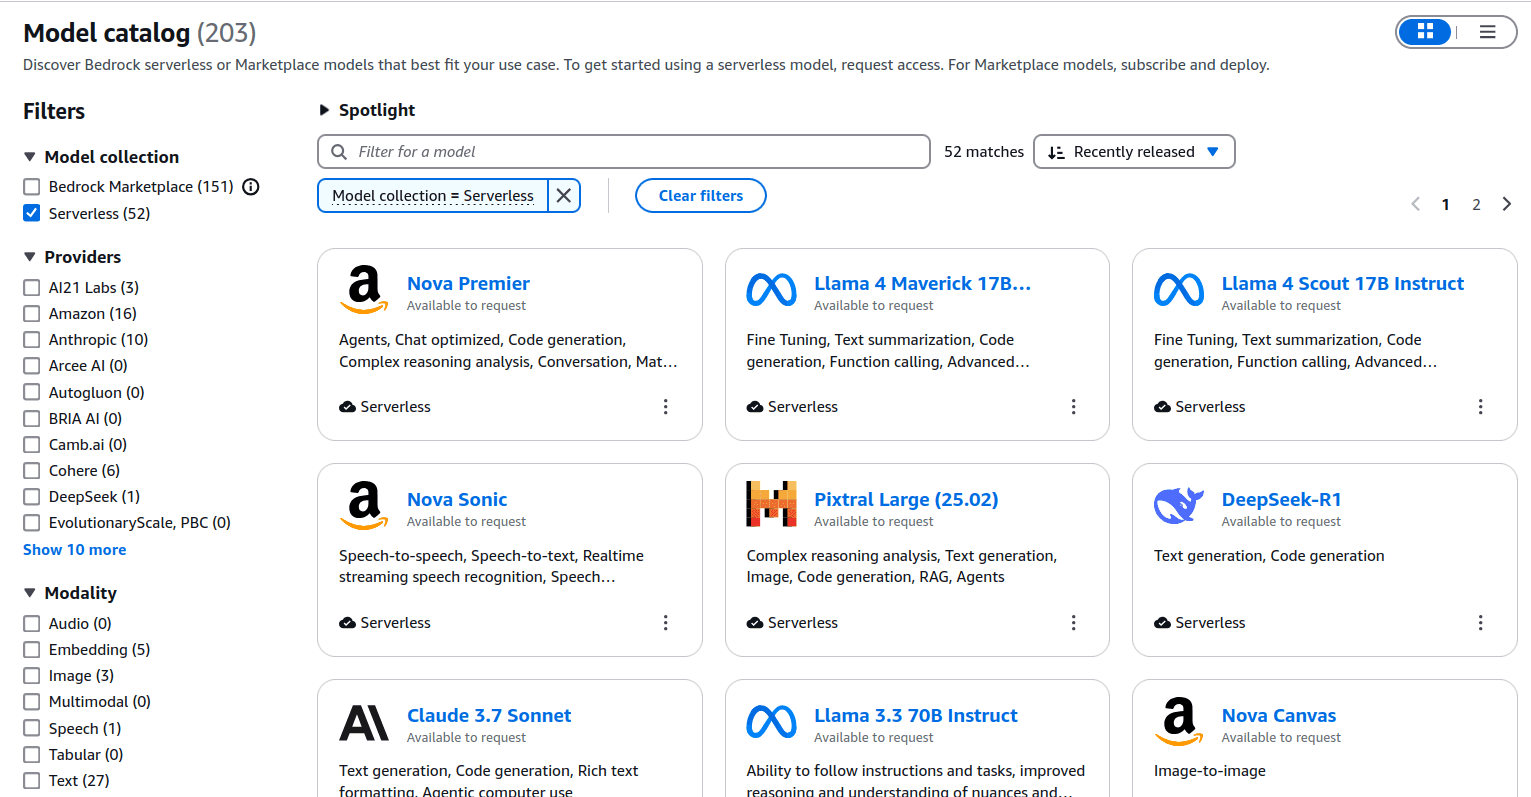The width and height of the screenshot is (1531, 797).
Task: Show 10 more providers
Action: [x=75, y=550]
